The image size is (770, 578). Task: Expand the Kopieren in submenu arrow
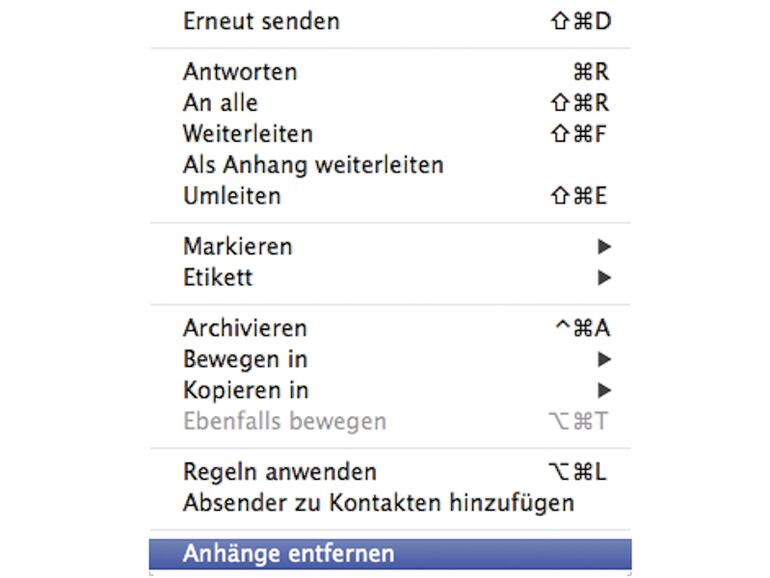(603, 391)
